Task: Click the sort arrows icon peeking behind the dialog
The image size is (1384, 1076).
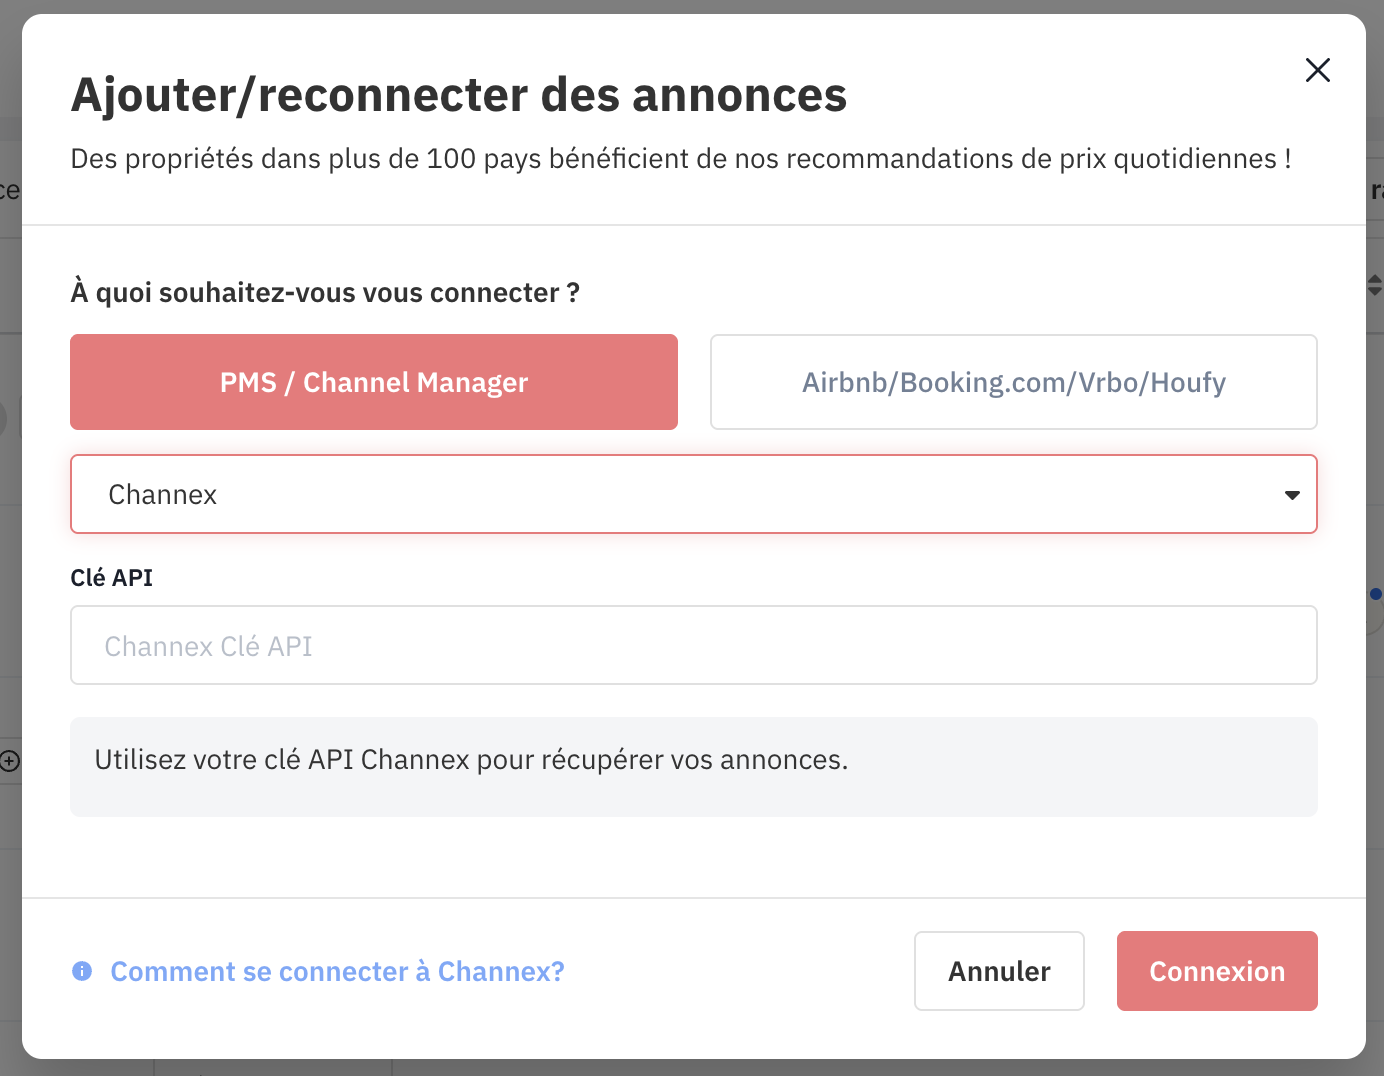Action: coord(1375,285)
